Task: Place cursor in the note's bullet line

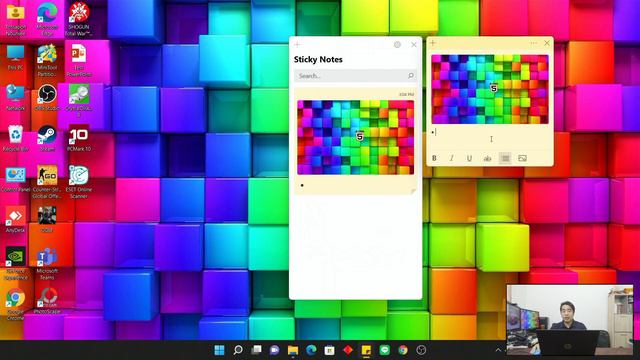Action: 490,132
